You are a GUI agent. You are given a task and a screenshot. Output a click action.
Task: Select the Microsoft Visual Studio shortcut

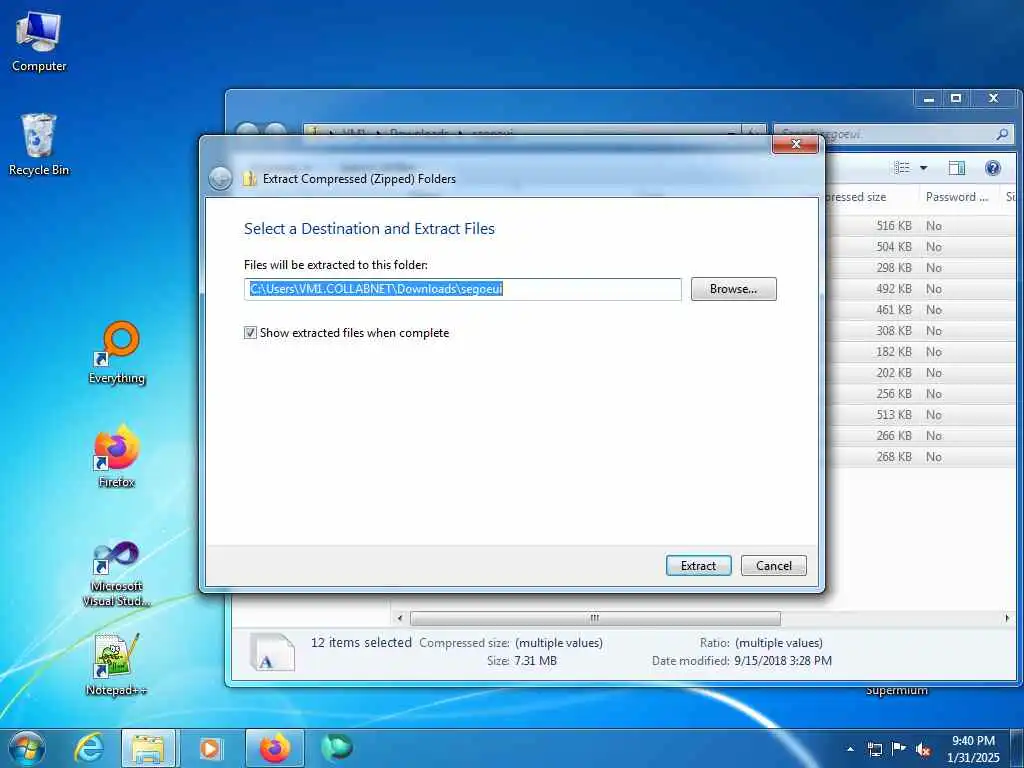(x=117, y=575)
